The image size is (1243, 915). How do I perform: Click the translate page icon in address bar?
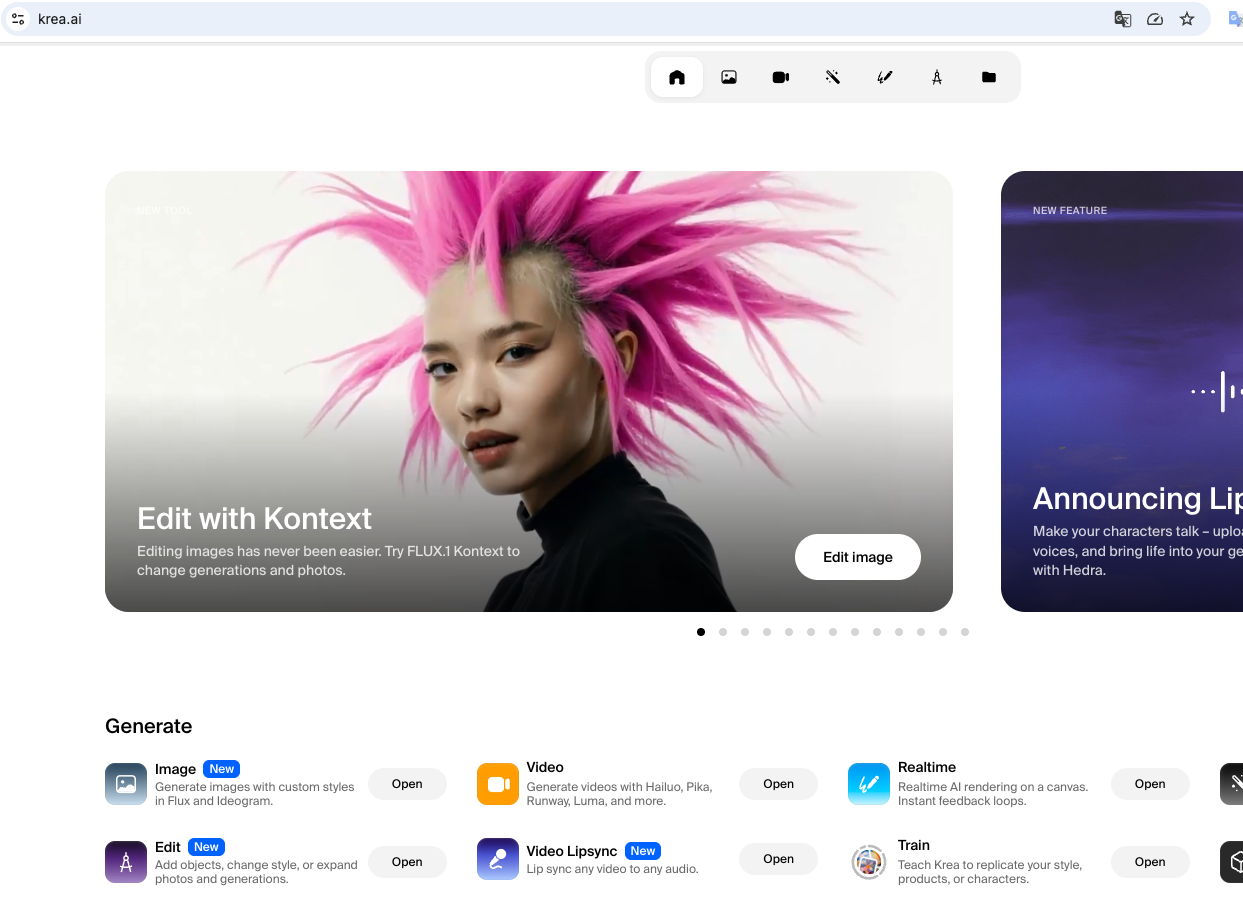point(1123,19)
